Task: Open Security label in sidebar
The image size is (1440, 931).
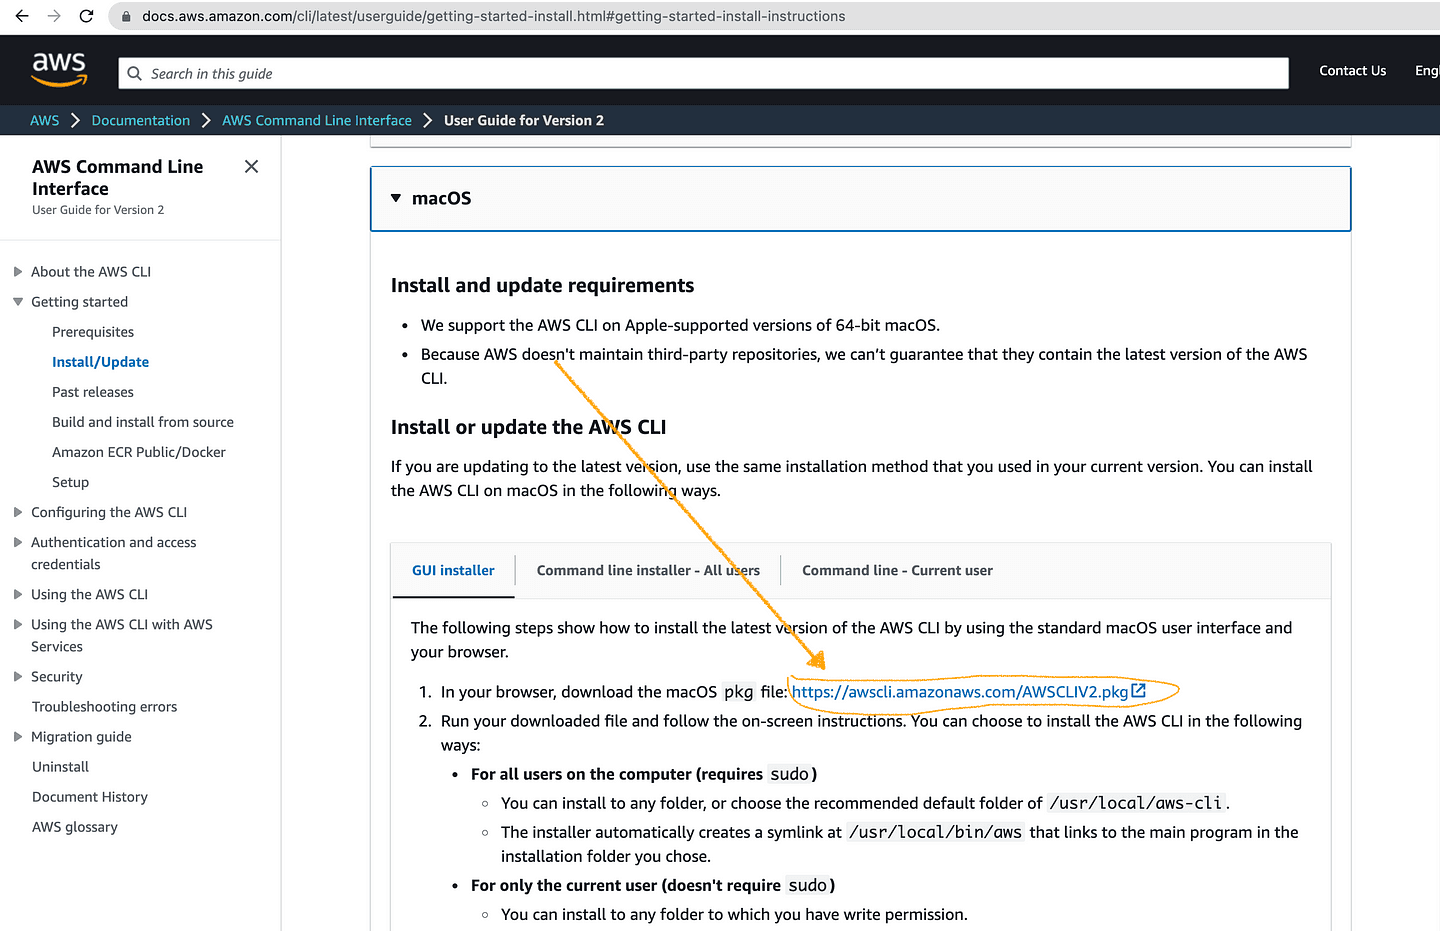Action: pos(57,677)
